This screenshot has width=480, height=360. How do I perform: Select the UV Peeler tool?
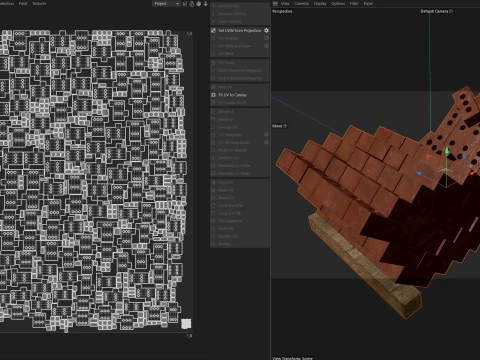click(x=240, y=63)
